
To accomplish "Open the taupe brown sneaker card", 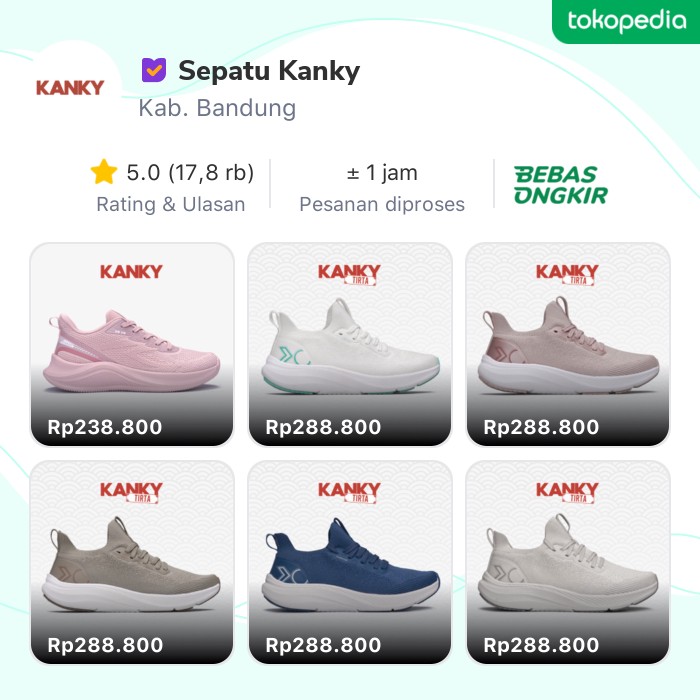I will tap(132, 562).
